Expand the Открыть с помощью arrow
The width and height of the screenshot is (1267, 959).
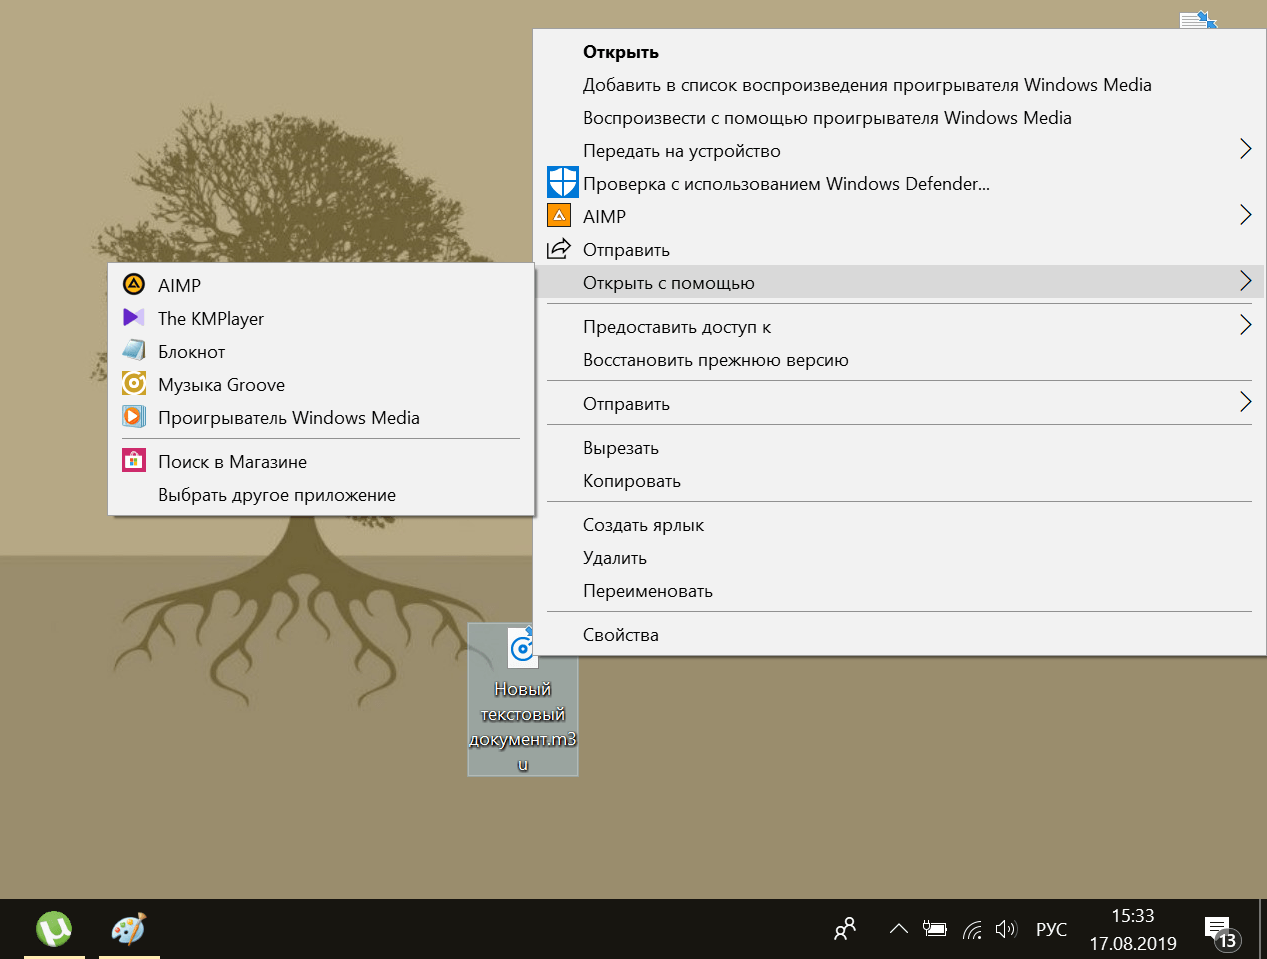(x=1245, y=282)
